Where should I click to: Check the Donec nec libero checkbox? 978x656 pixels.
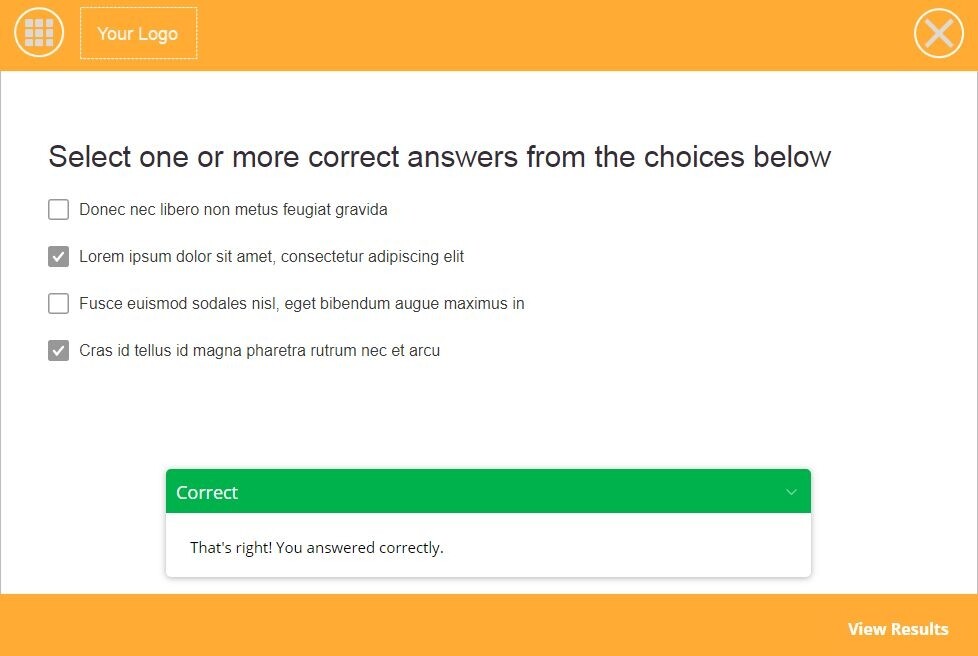59,210
